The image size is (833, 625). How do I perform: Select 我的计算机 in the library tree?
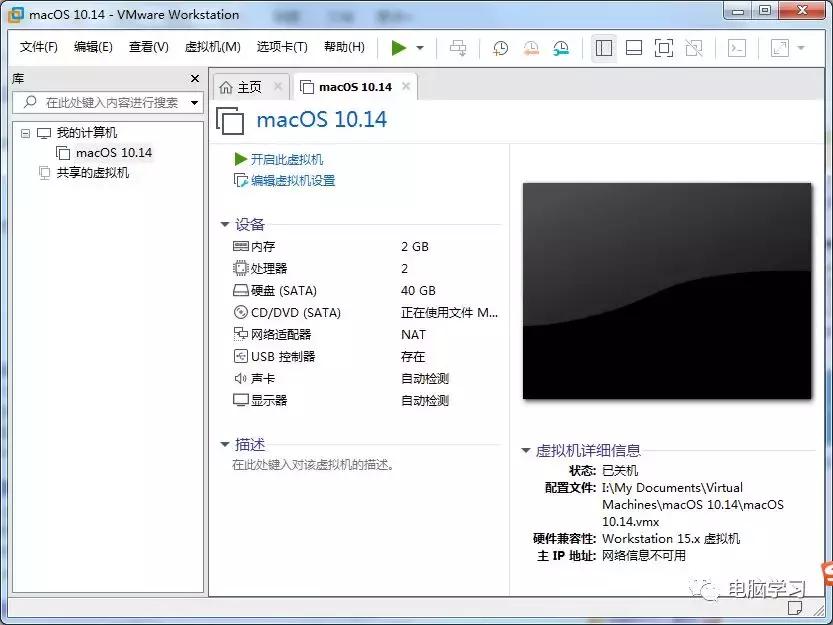click(x=87, y=132)
